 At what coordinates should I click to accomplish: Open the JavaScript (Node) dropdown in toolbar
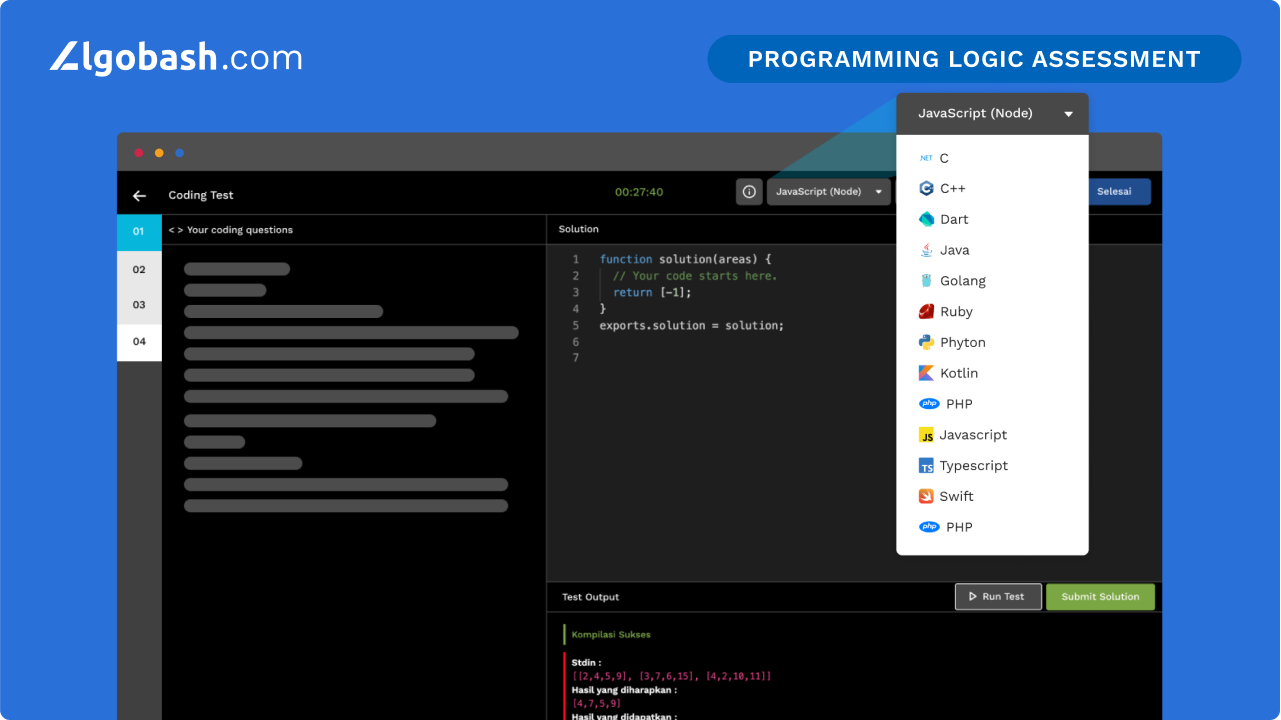tap(827, 192)
